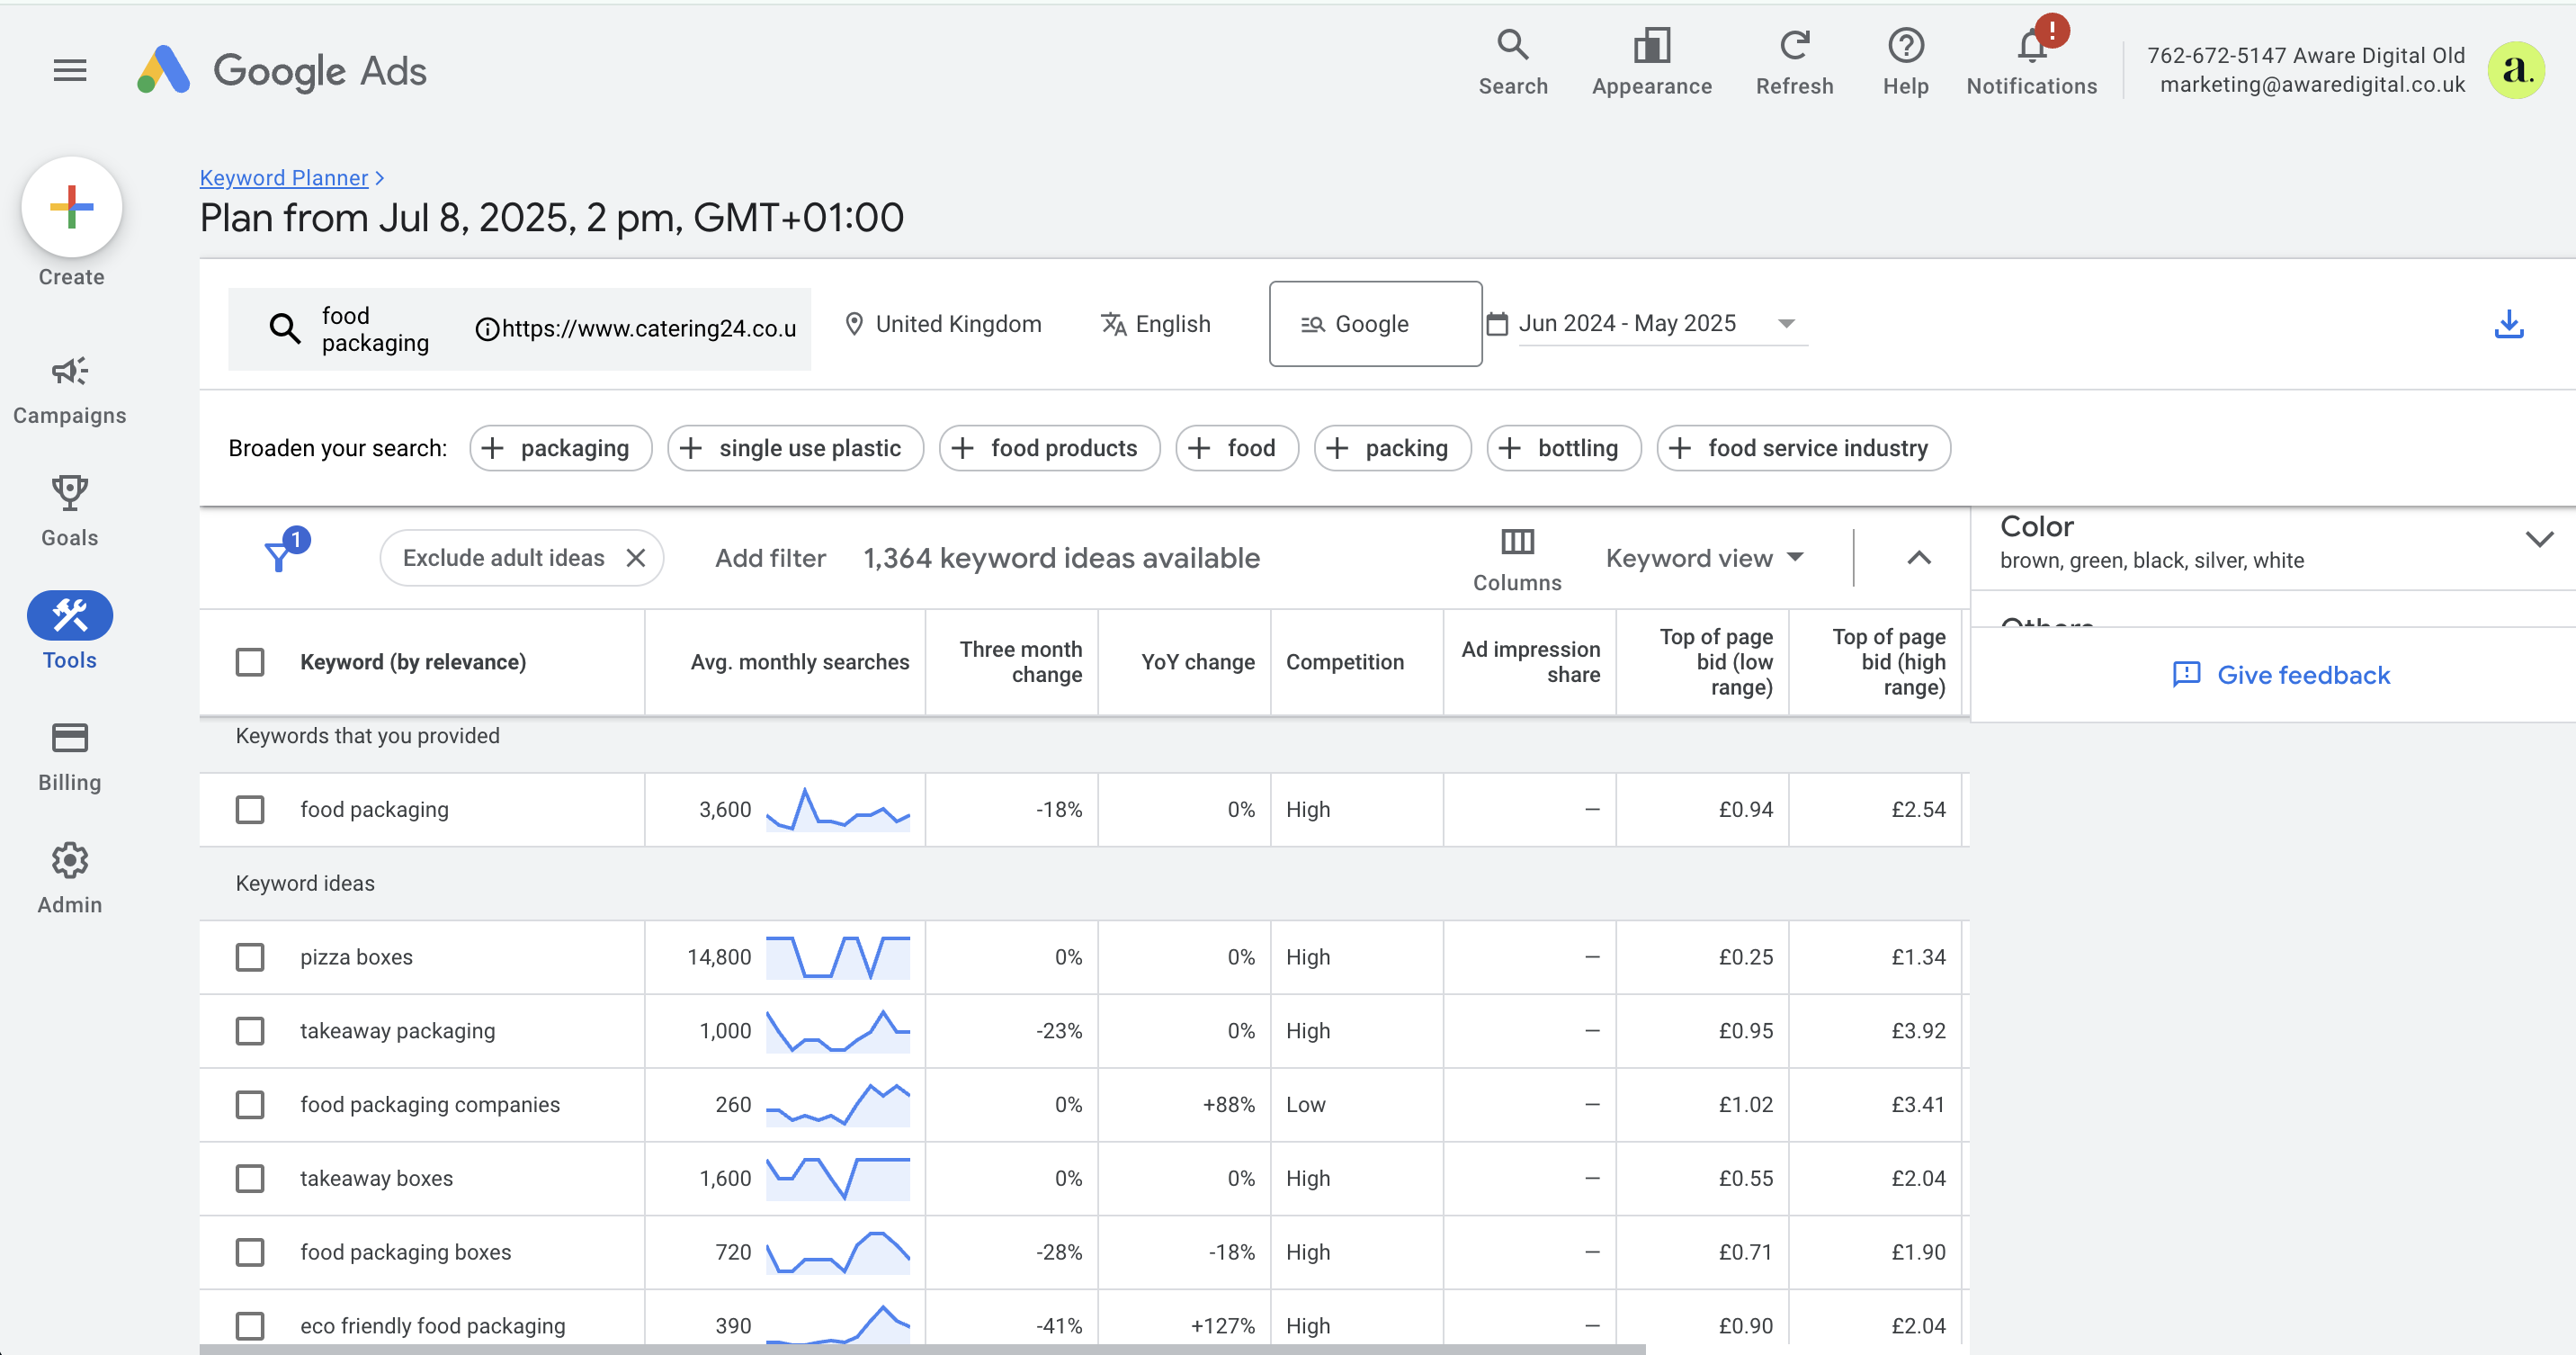Open Admin in sidebar

tap(70, 879)
